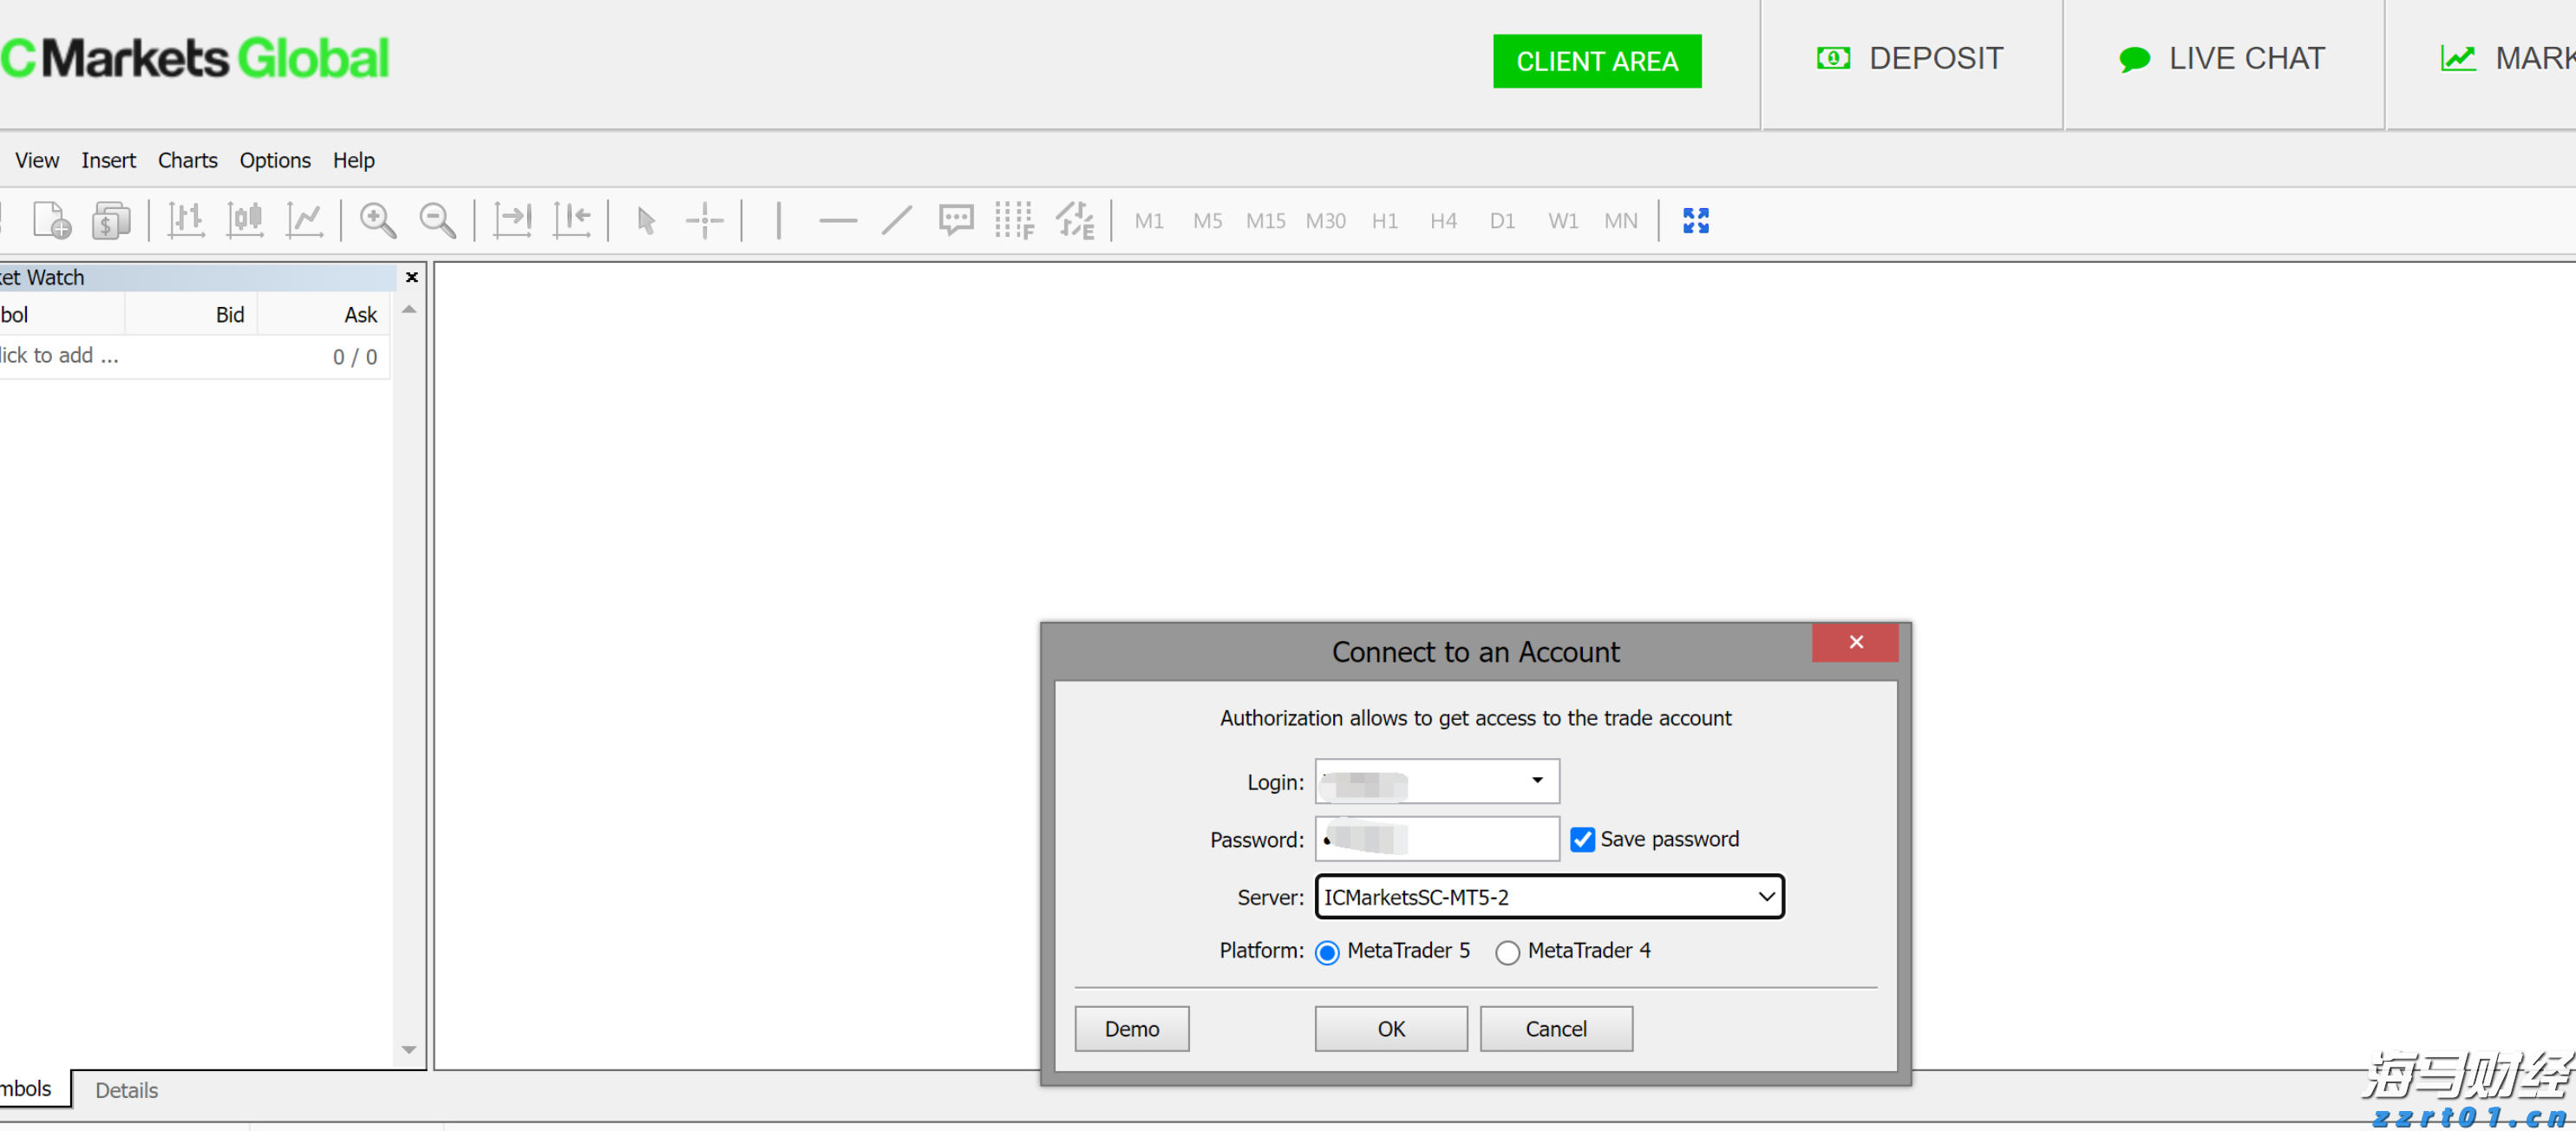Select the crosshair cursor tool
This screenshot has width=2576, height=1131.
704,220
